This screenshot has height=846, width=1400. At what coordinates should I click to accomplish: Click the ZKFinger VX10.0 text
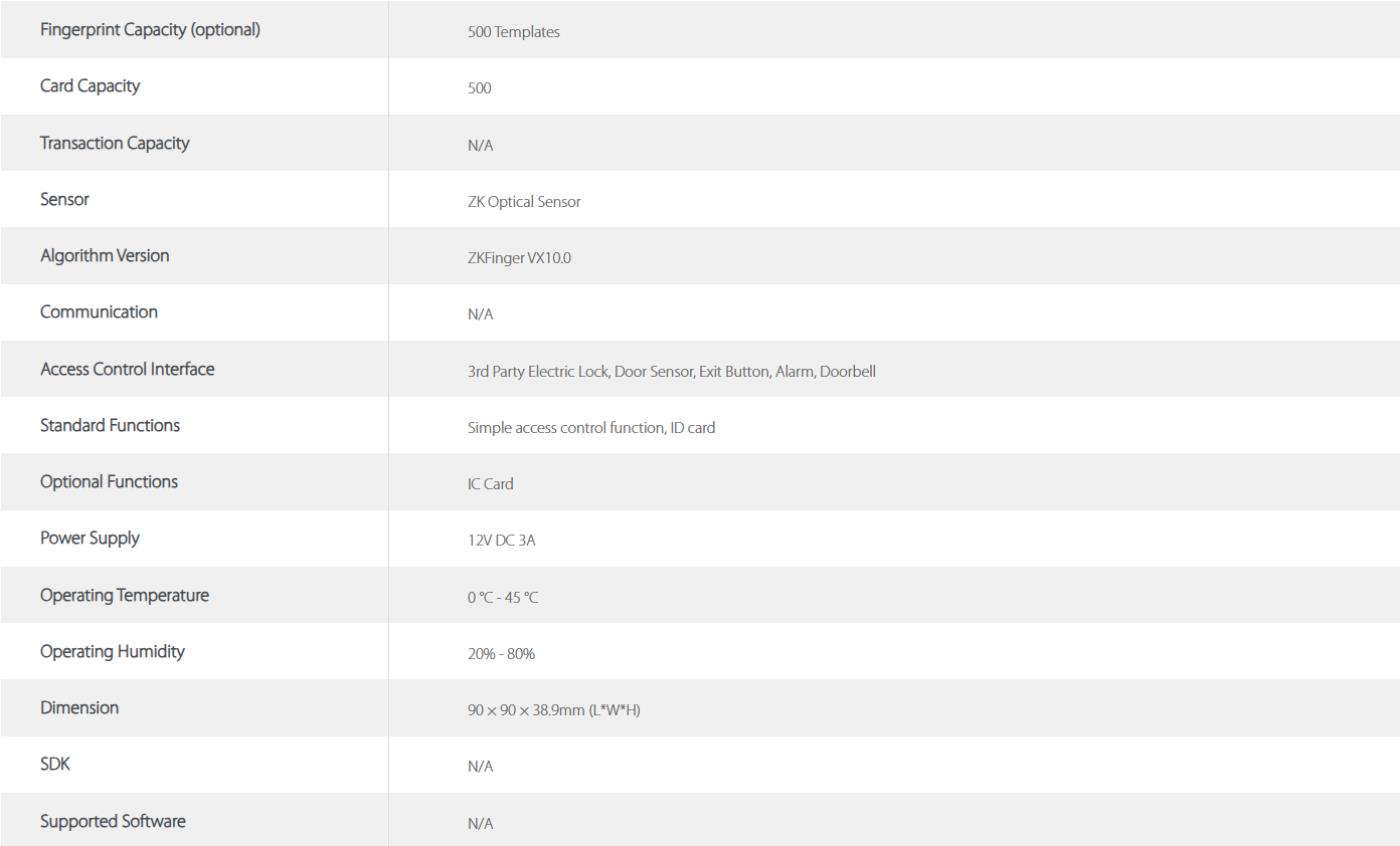(519, 258)
